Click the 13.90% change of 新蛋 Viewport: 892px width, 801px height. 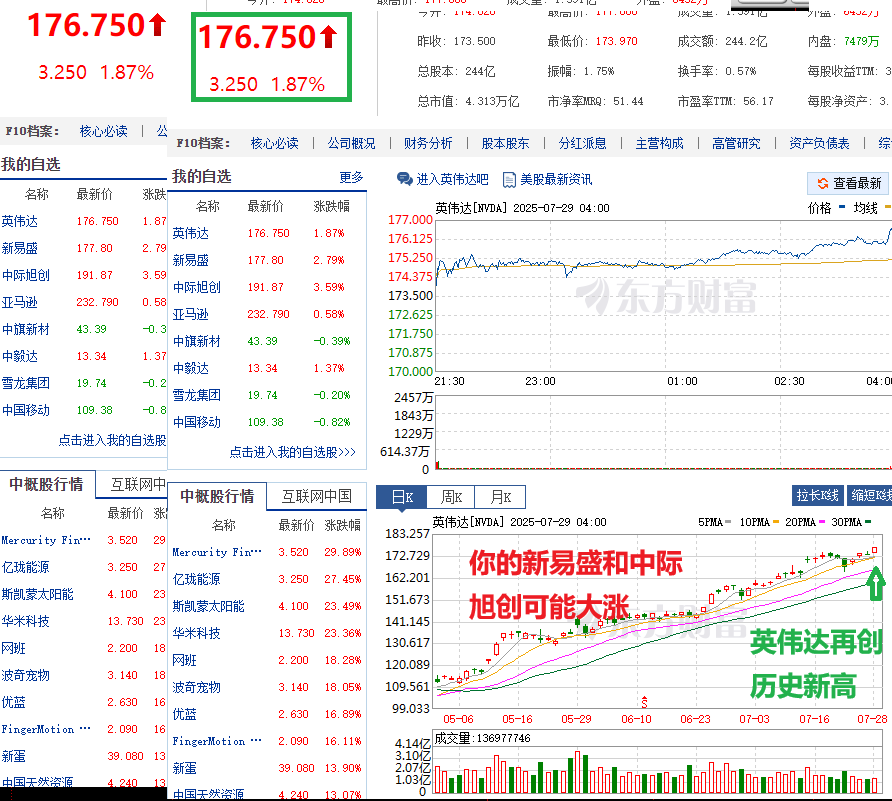pos(342,769)
